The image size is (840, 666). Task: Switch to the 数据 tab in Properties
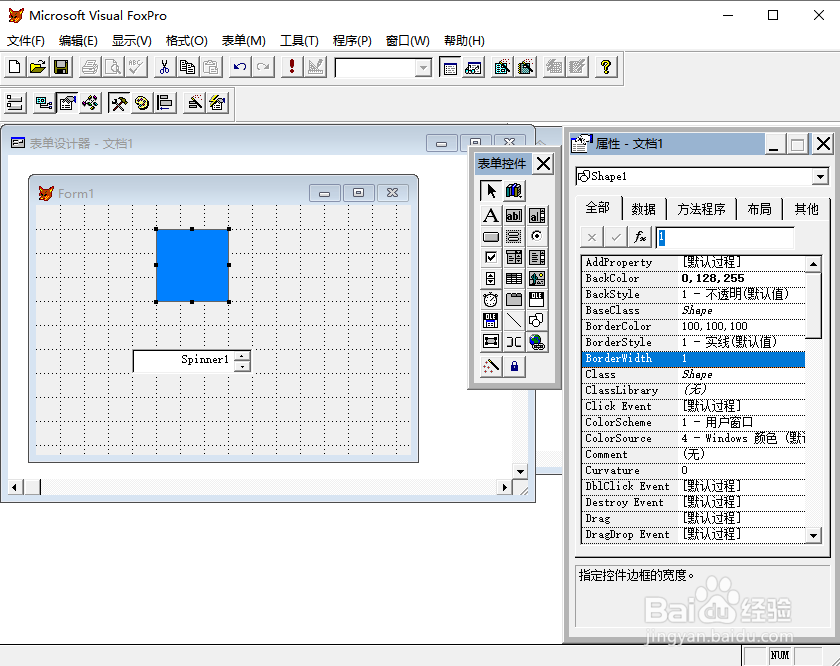tap(643, 209)
